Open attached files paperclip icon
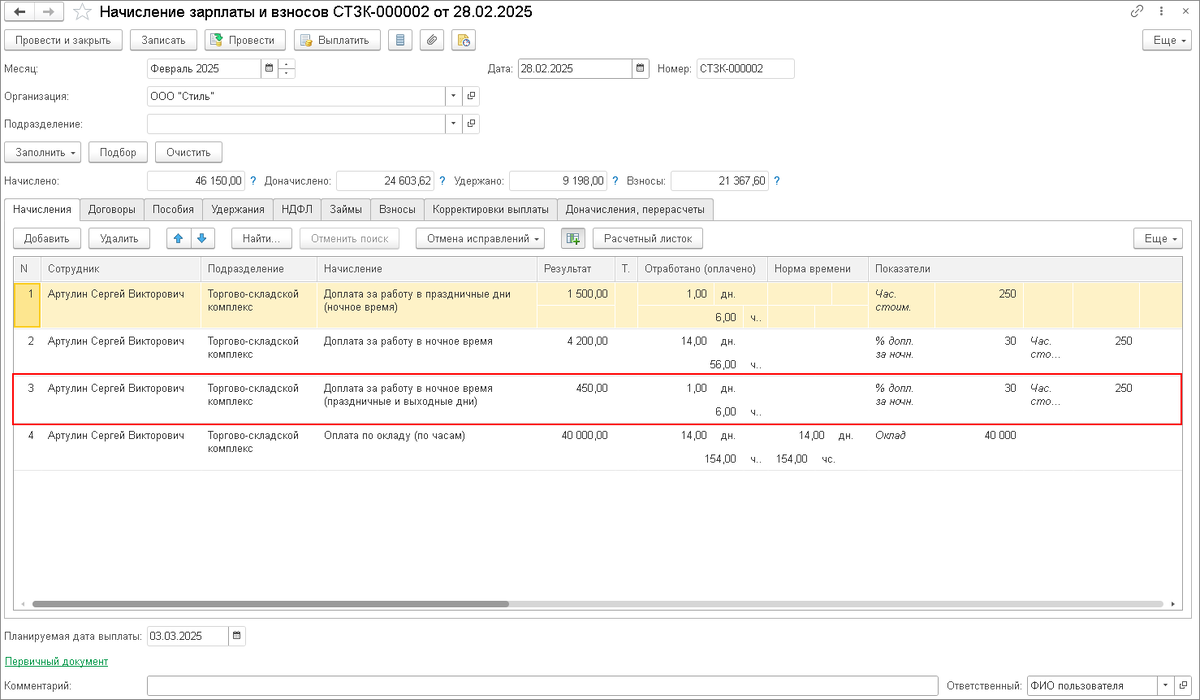The height and width of the screenshot is (700, 1200). click(x=431, y=40)
